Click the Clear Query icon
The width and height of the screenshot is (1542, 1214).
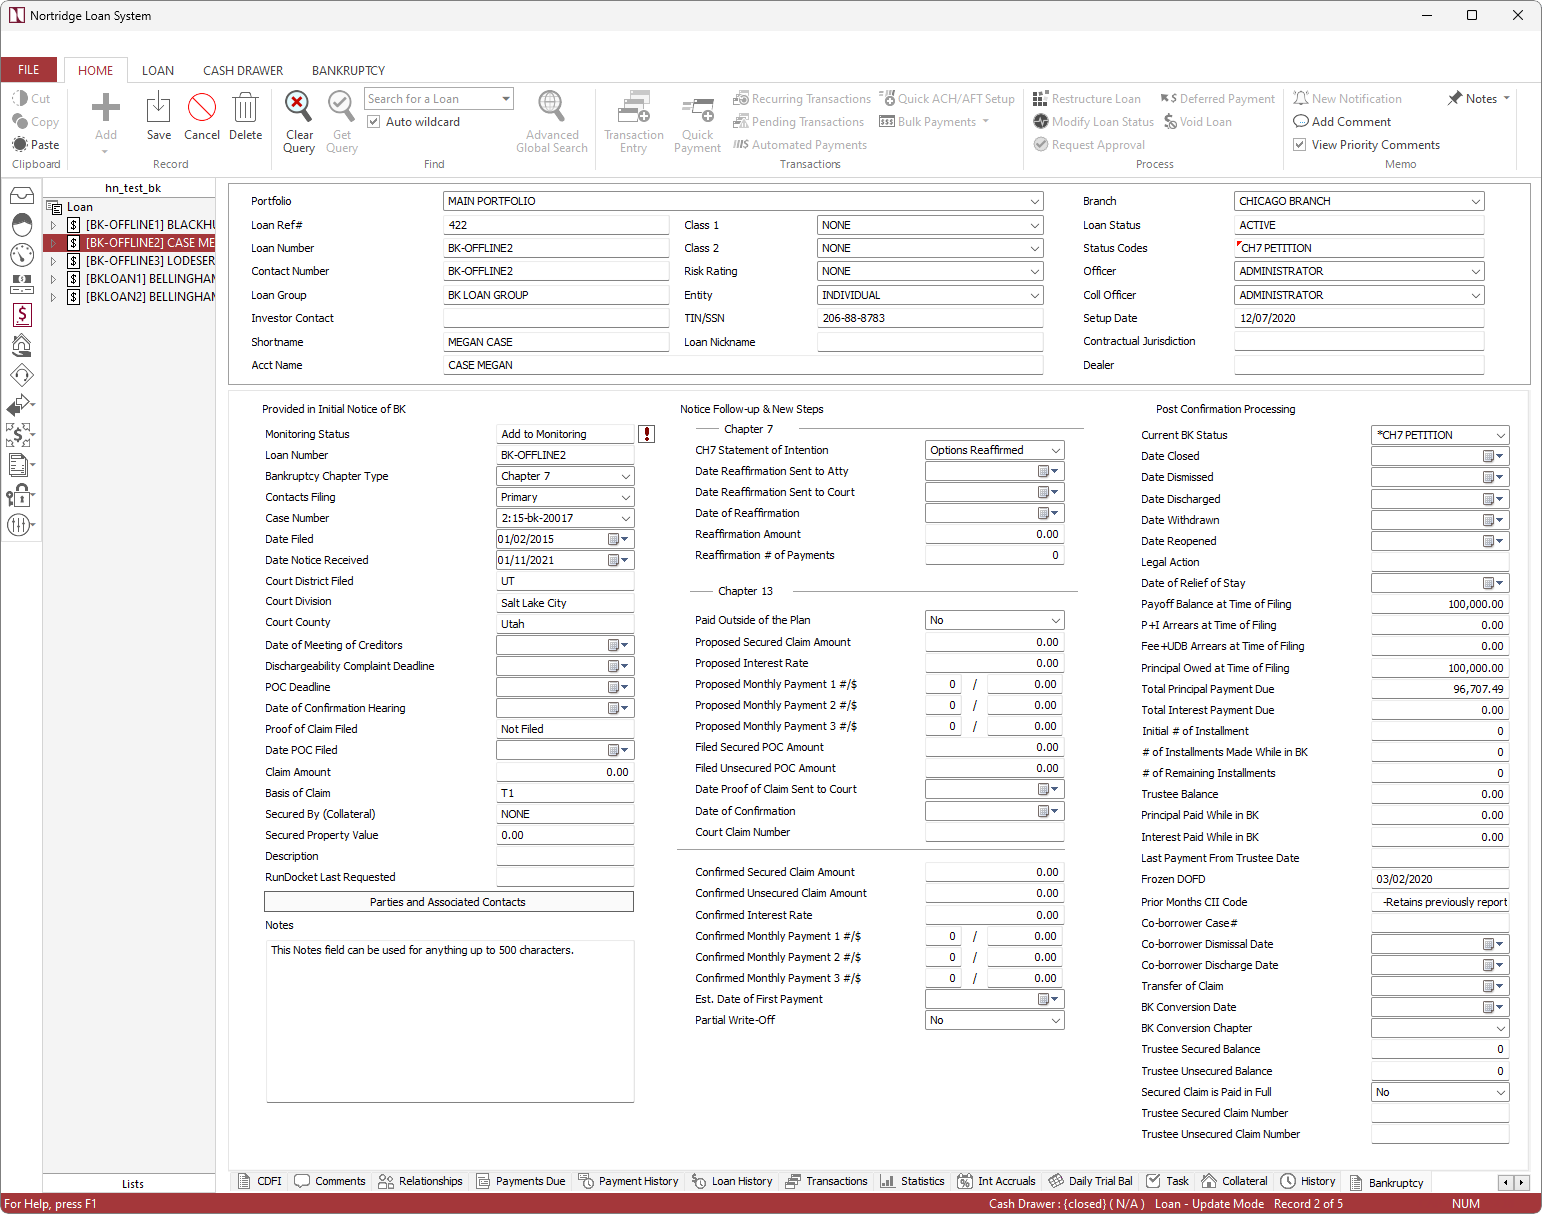299,105
